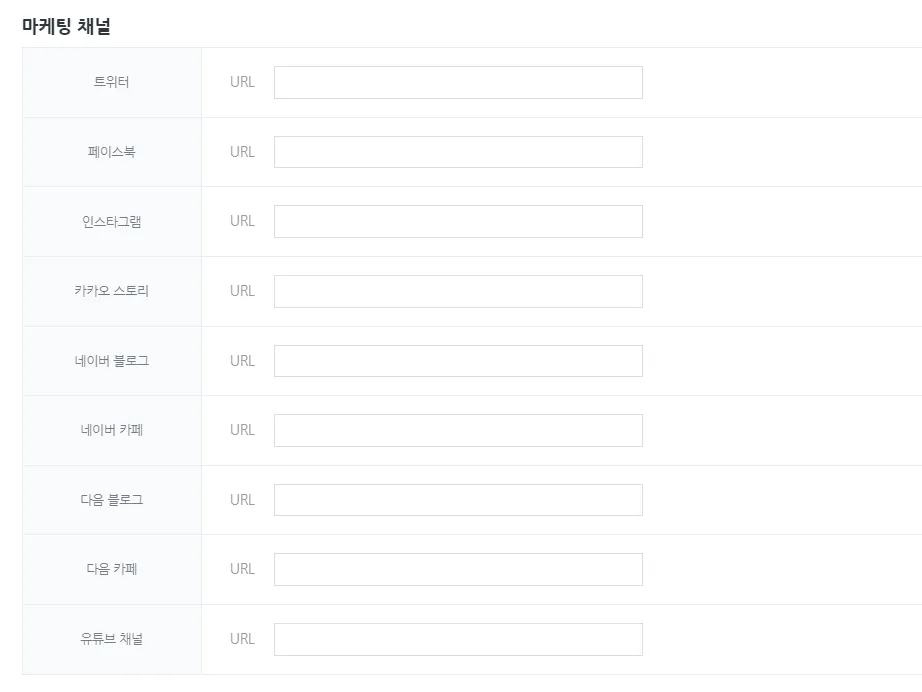Click the 네이버 카페 URL input field
This screenshot has height=692, width=922.
tap(458, 430)
